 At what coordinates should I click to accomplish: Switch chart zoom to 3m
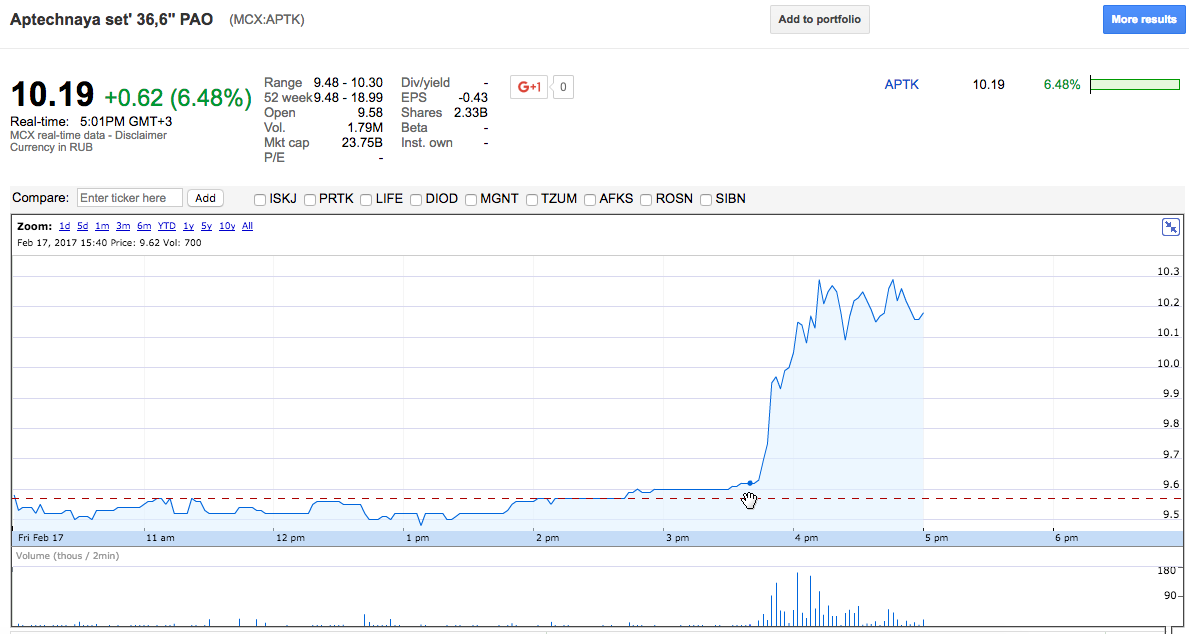pyautogui.click(x=123, y=226)
